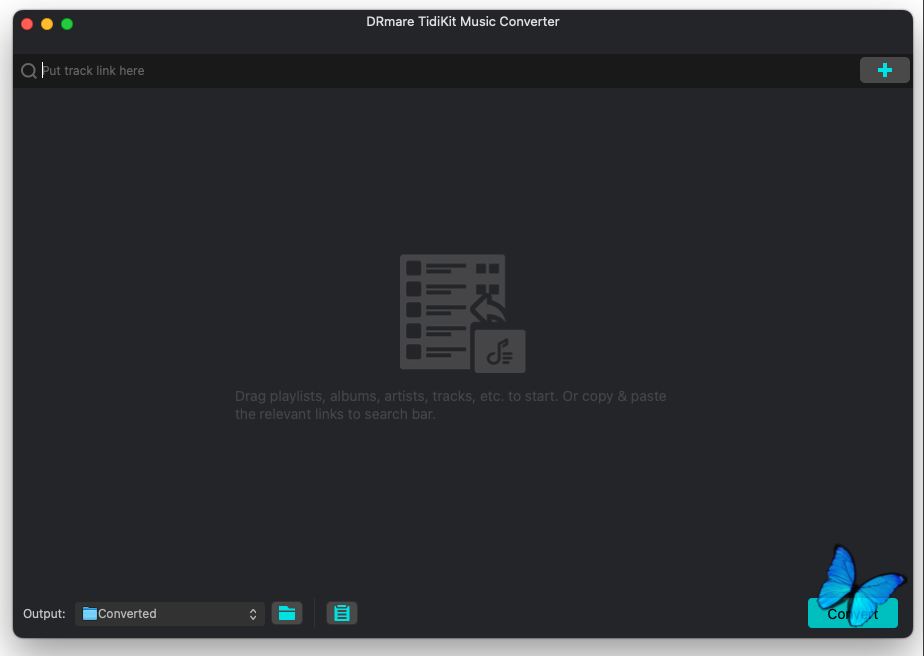Open the output folder icon button
This screenshot has width=924, height=656.
click(287, 613)
